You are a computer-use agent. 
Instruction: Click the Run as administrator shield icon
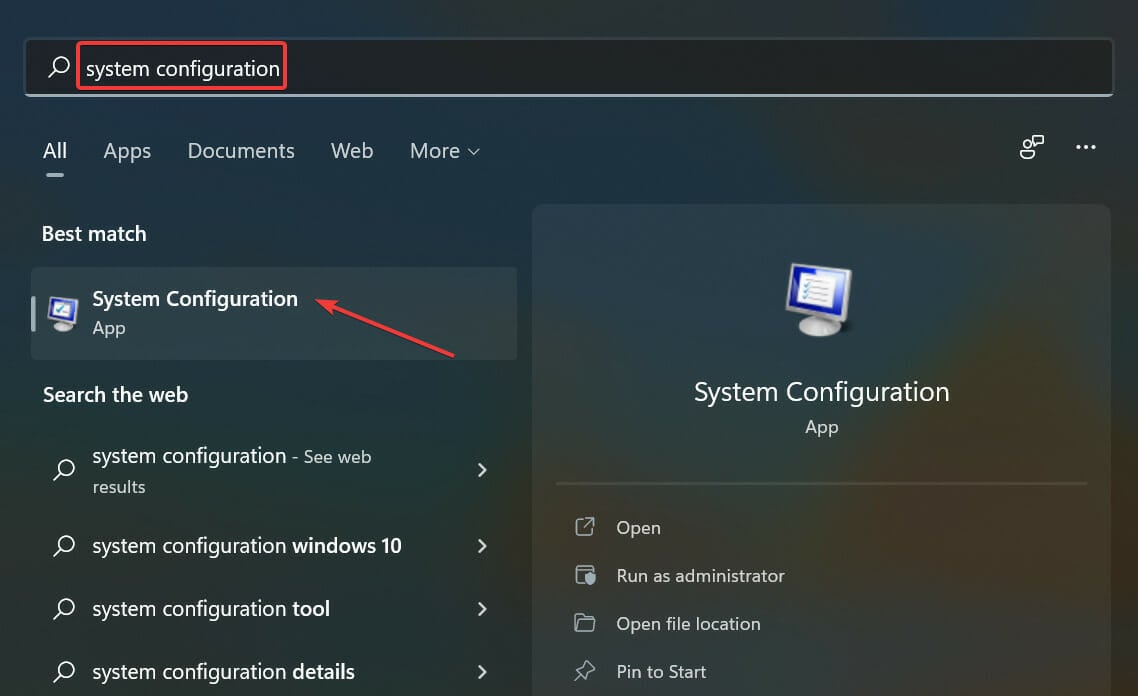pos(585,575)
